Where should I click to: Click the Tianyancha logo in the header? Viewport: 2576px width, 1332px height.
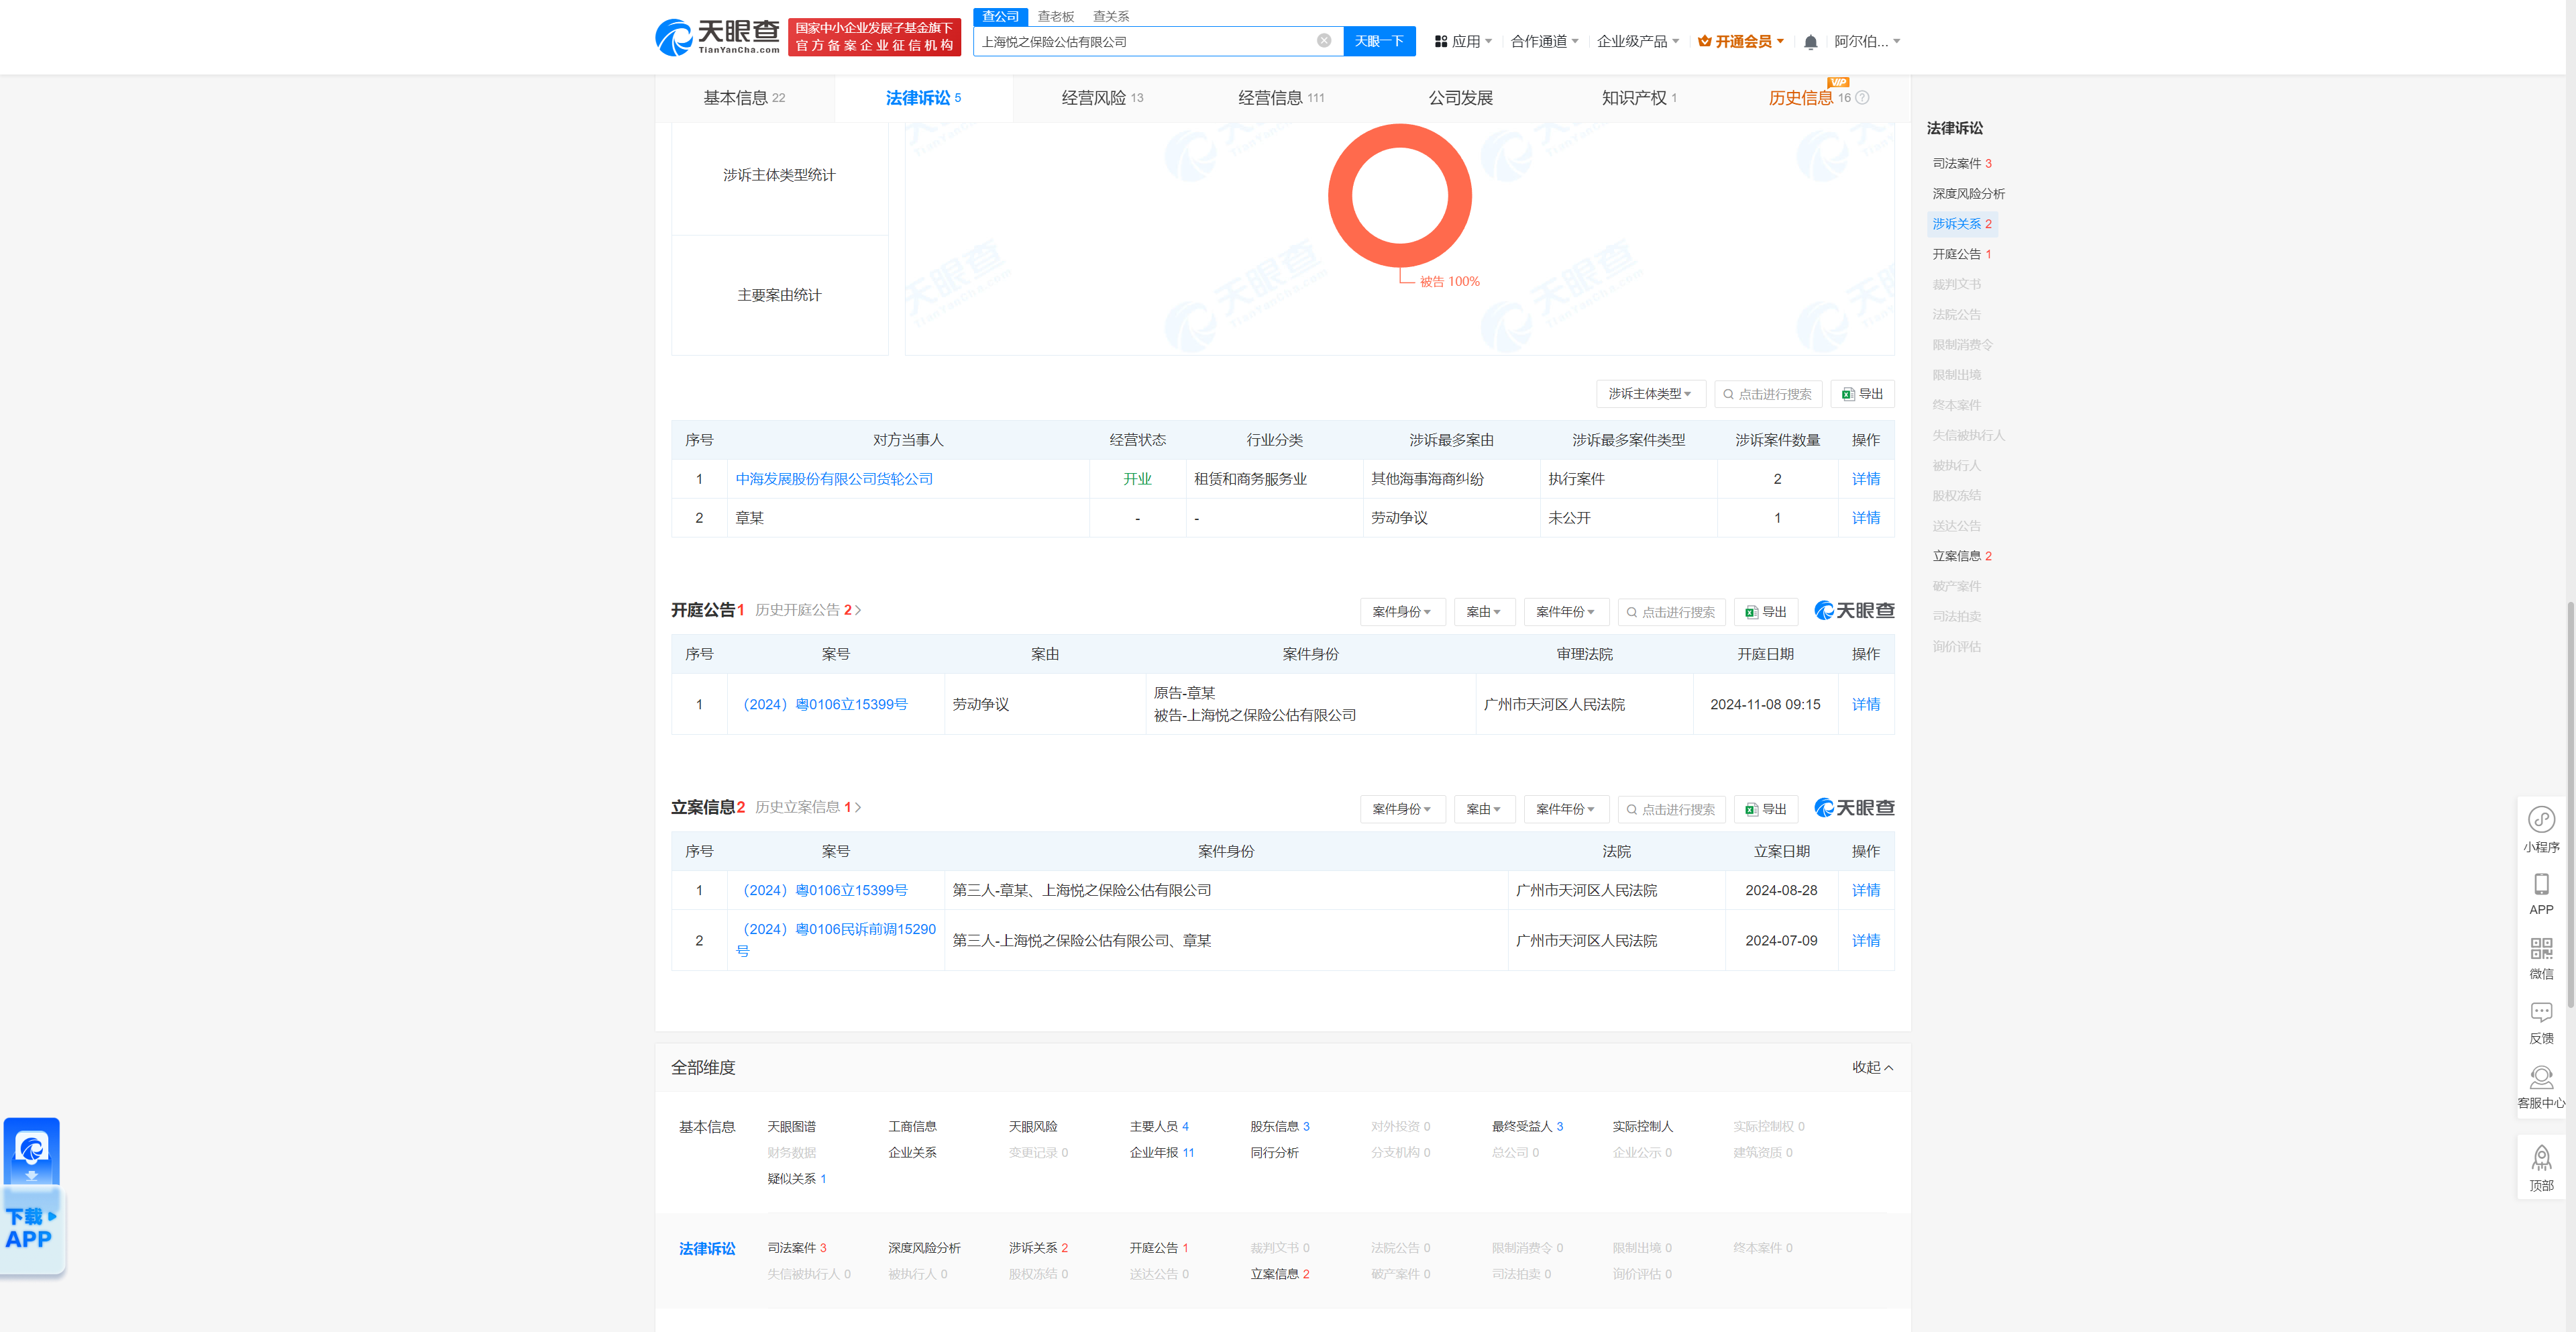(717, 38)
